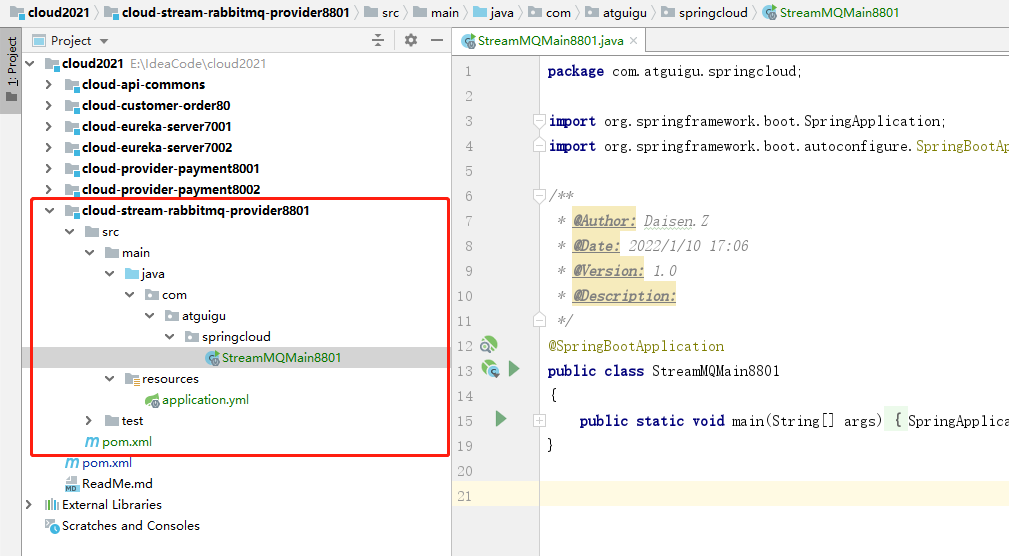Image resolution: width=1009 pixels, height=556 pixels.
Task: Click the StreamMQMain8801 class name in code
Action: pyautogui.click(x=716, y=371)
